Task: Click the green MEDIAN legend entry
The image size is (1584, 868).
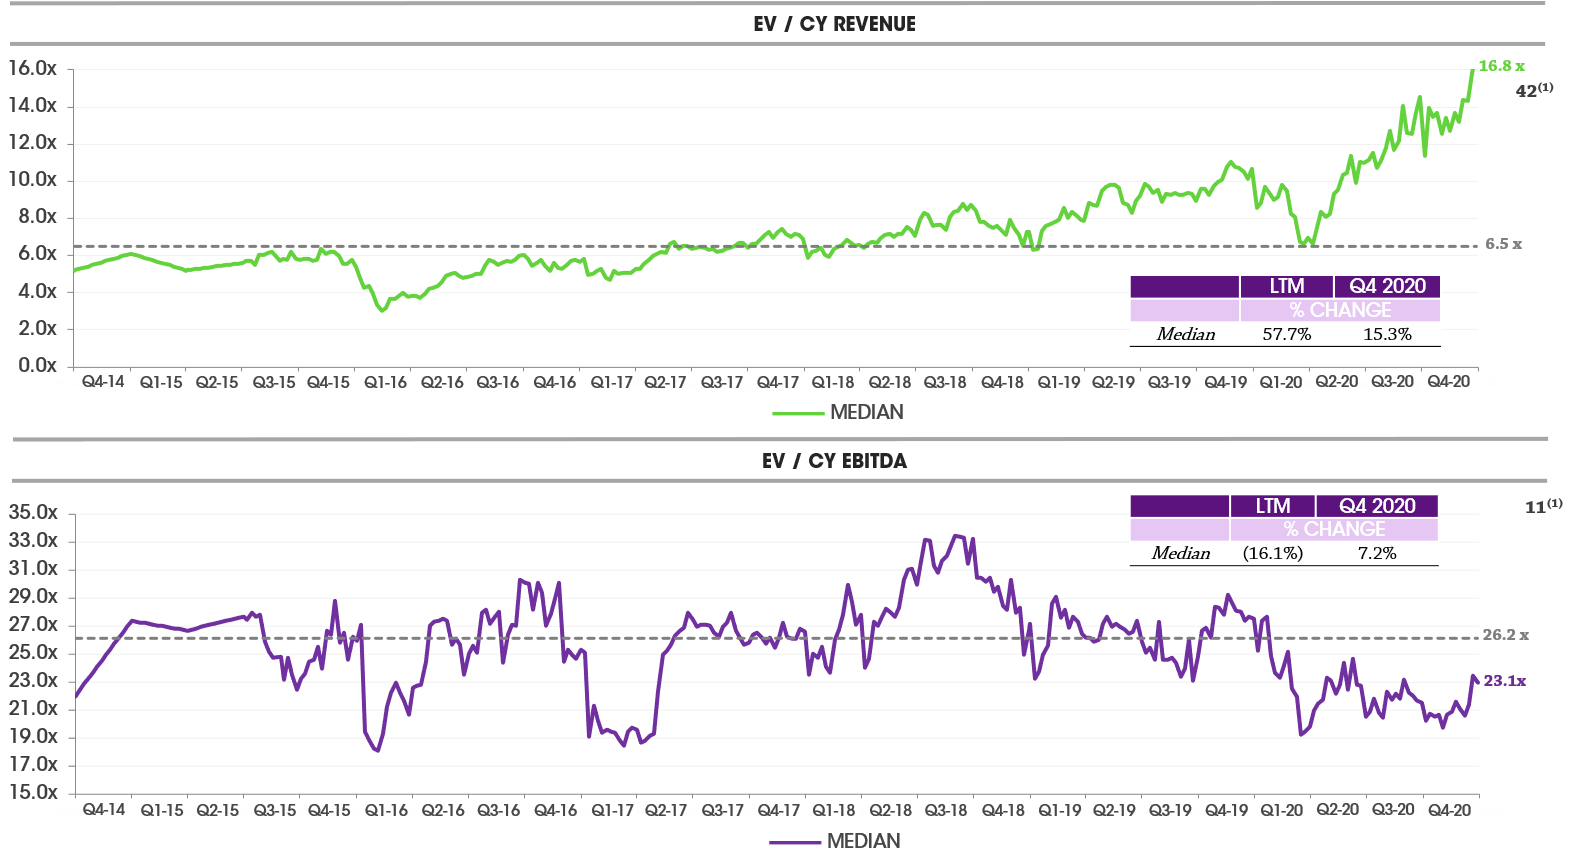Action: tap(838, 412)
